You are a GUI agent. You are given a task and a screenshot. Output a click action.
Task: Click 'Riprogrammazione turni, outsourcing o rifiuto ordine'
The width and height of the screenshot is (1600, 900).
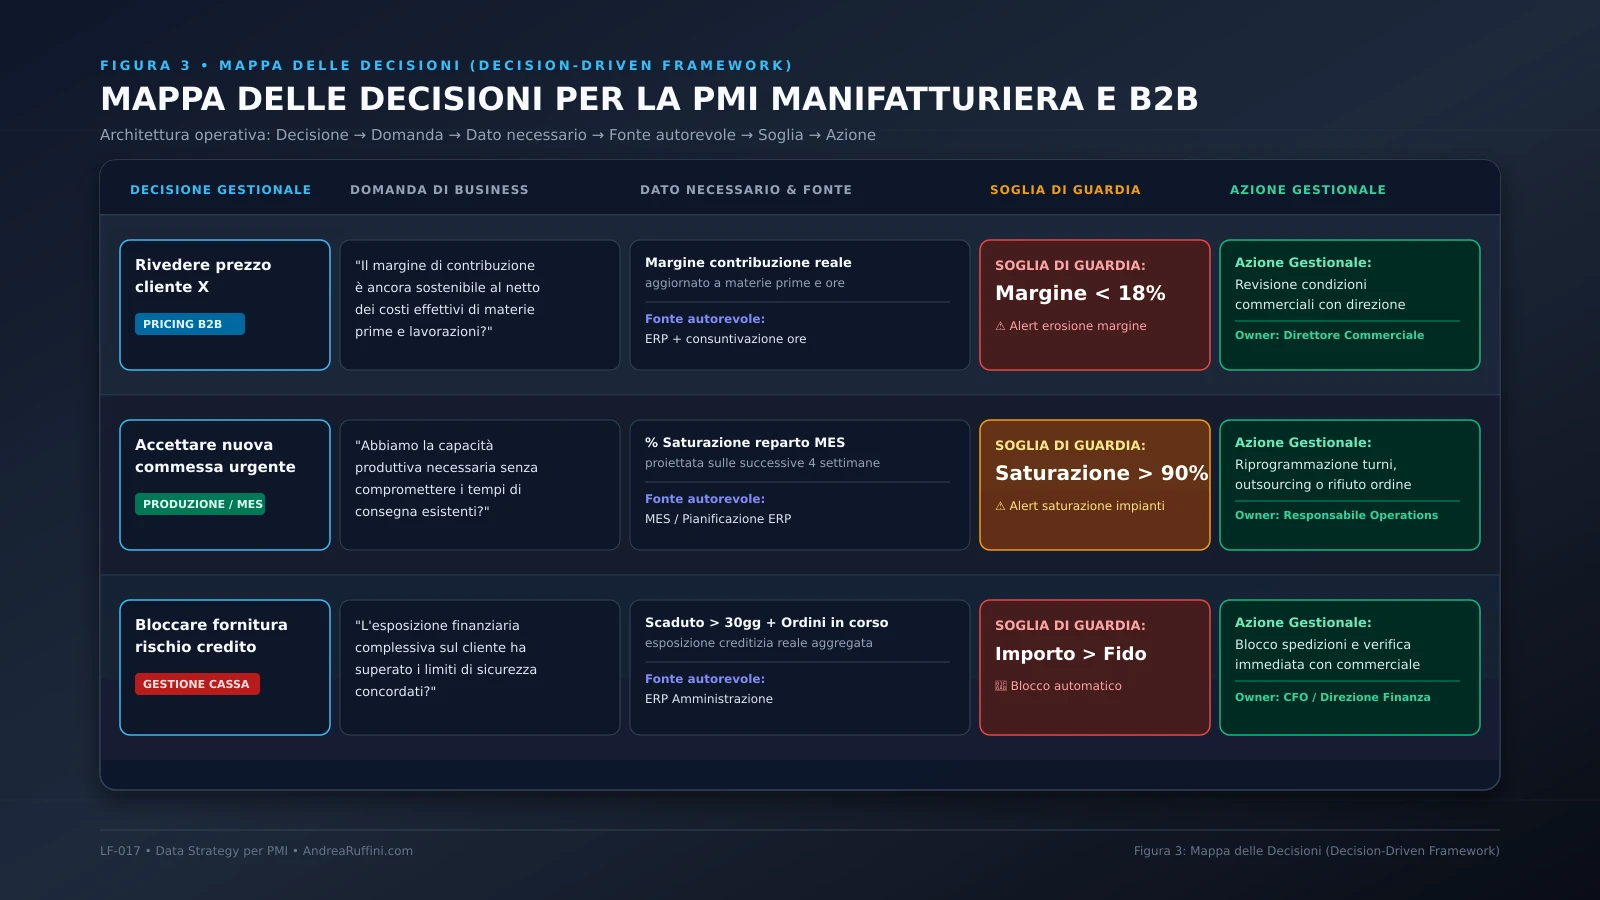1323,474
